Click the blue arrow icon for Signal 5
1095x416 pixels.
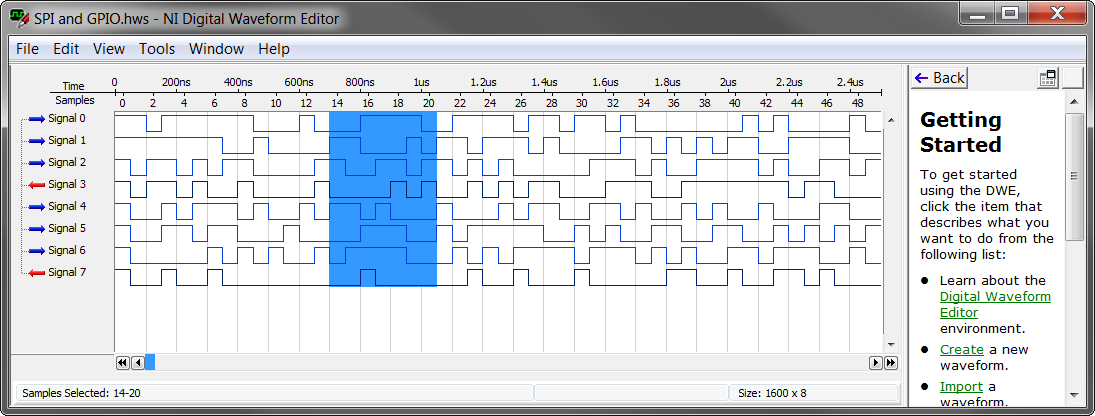point(37,229)
